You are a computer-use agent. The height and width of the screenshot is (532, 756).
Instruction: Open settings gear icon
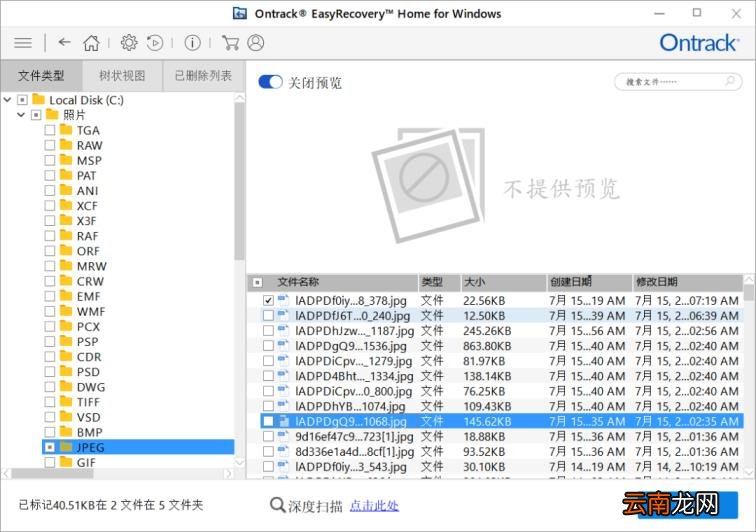(129, 42)
